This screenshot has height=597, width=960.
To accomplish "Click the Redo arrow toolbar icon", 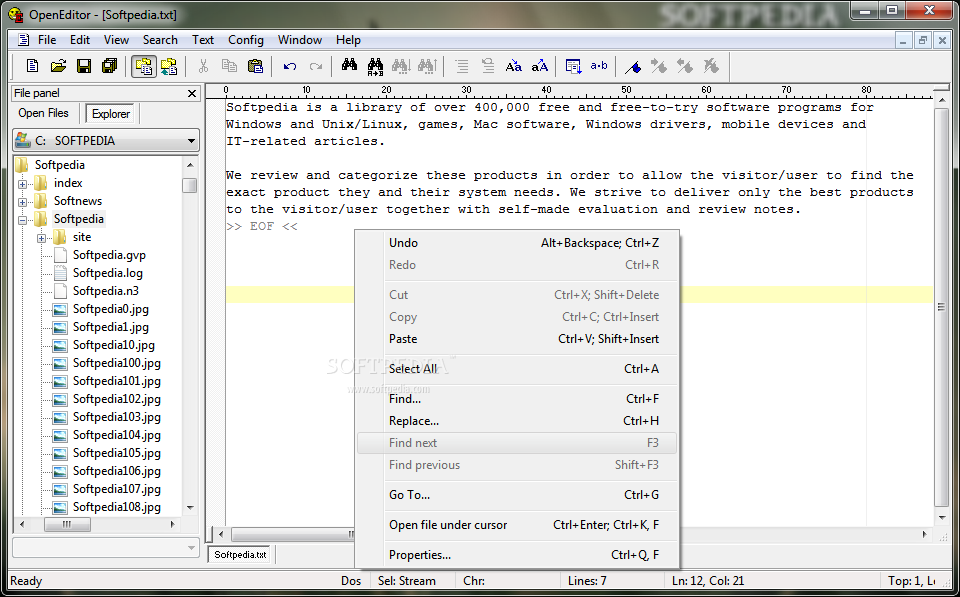I will pos(316,66).
